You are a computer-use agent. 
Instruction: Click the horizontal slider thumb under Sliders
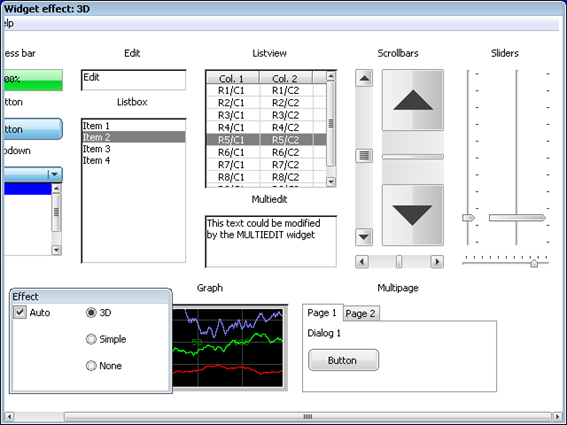coord(534,263)
